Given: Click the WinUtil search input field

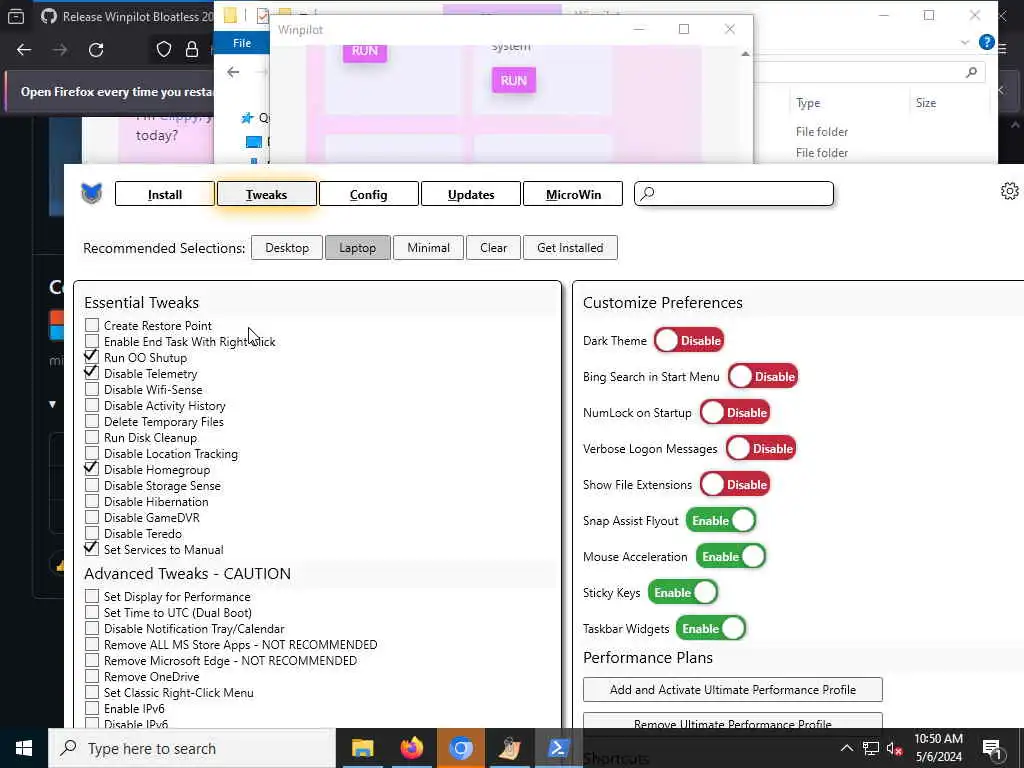Looking at the screenshot, I should click(x=734, y=193).
